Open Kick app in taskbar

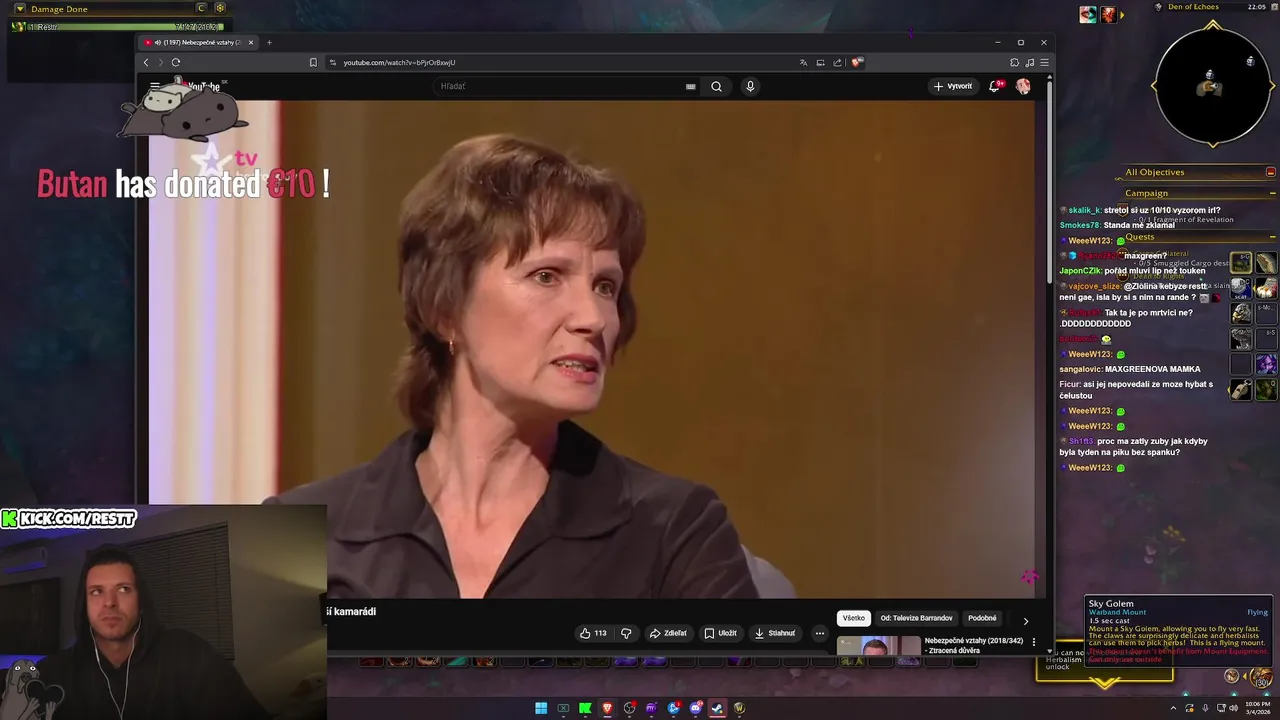click(x=585, y=708)
